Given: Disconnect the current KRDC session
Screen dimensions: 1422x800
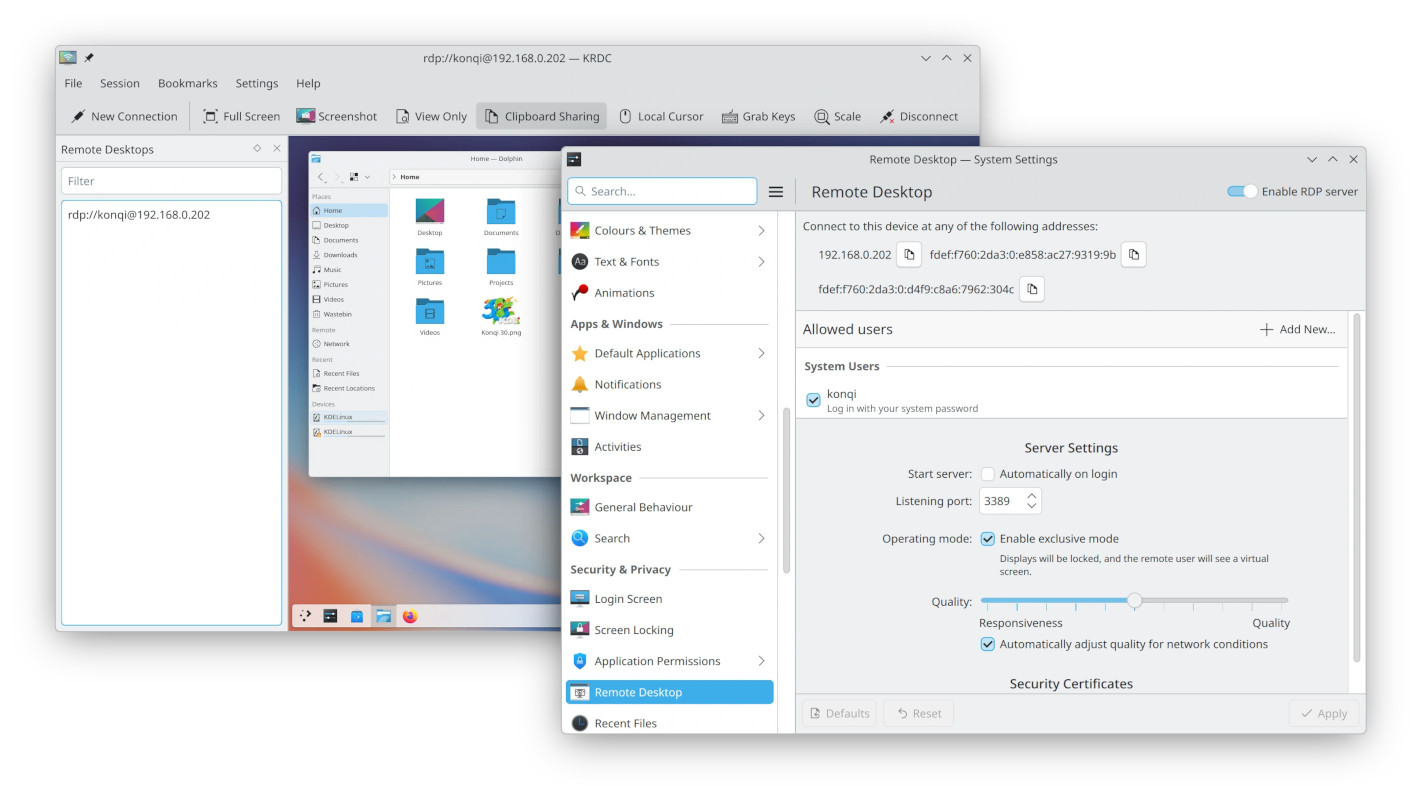Looking at the screenshot, I should [x=919, y=116].
